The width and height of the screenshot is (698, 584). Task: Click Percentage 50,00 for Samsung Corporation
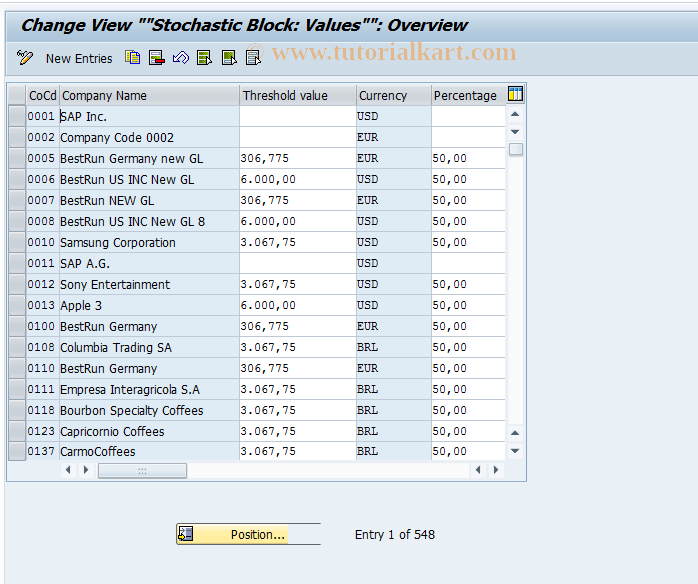coord(468,243)
